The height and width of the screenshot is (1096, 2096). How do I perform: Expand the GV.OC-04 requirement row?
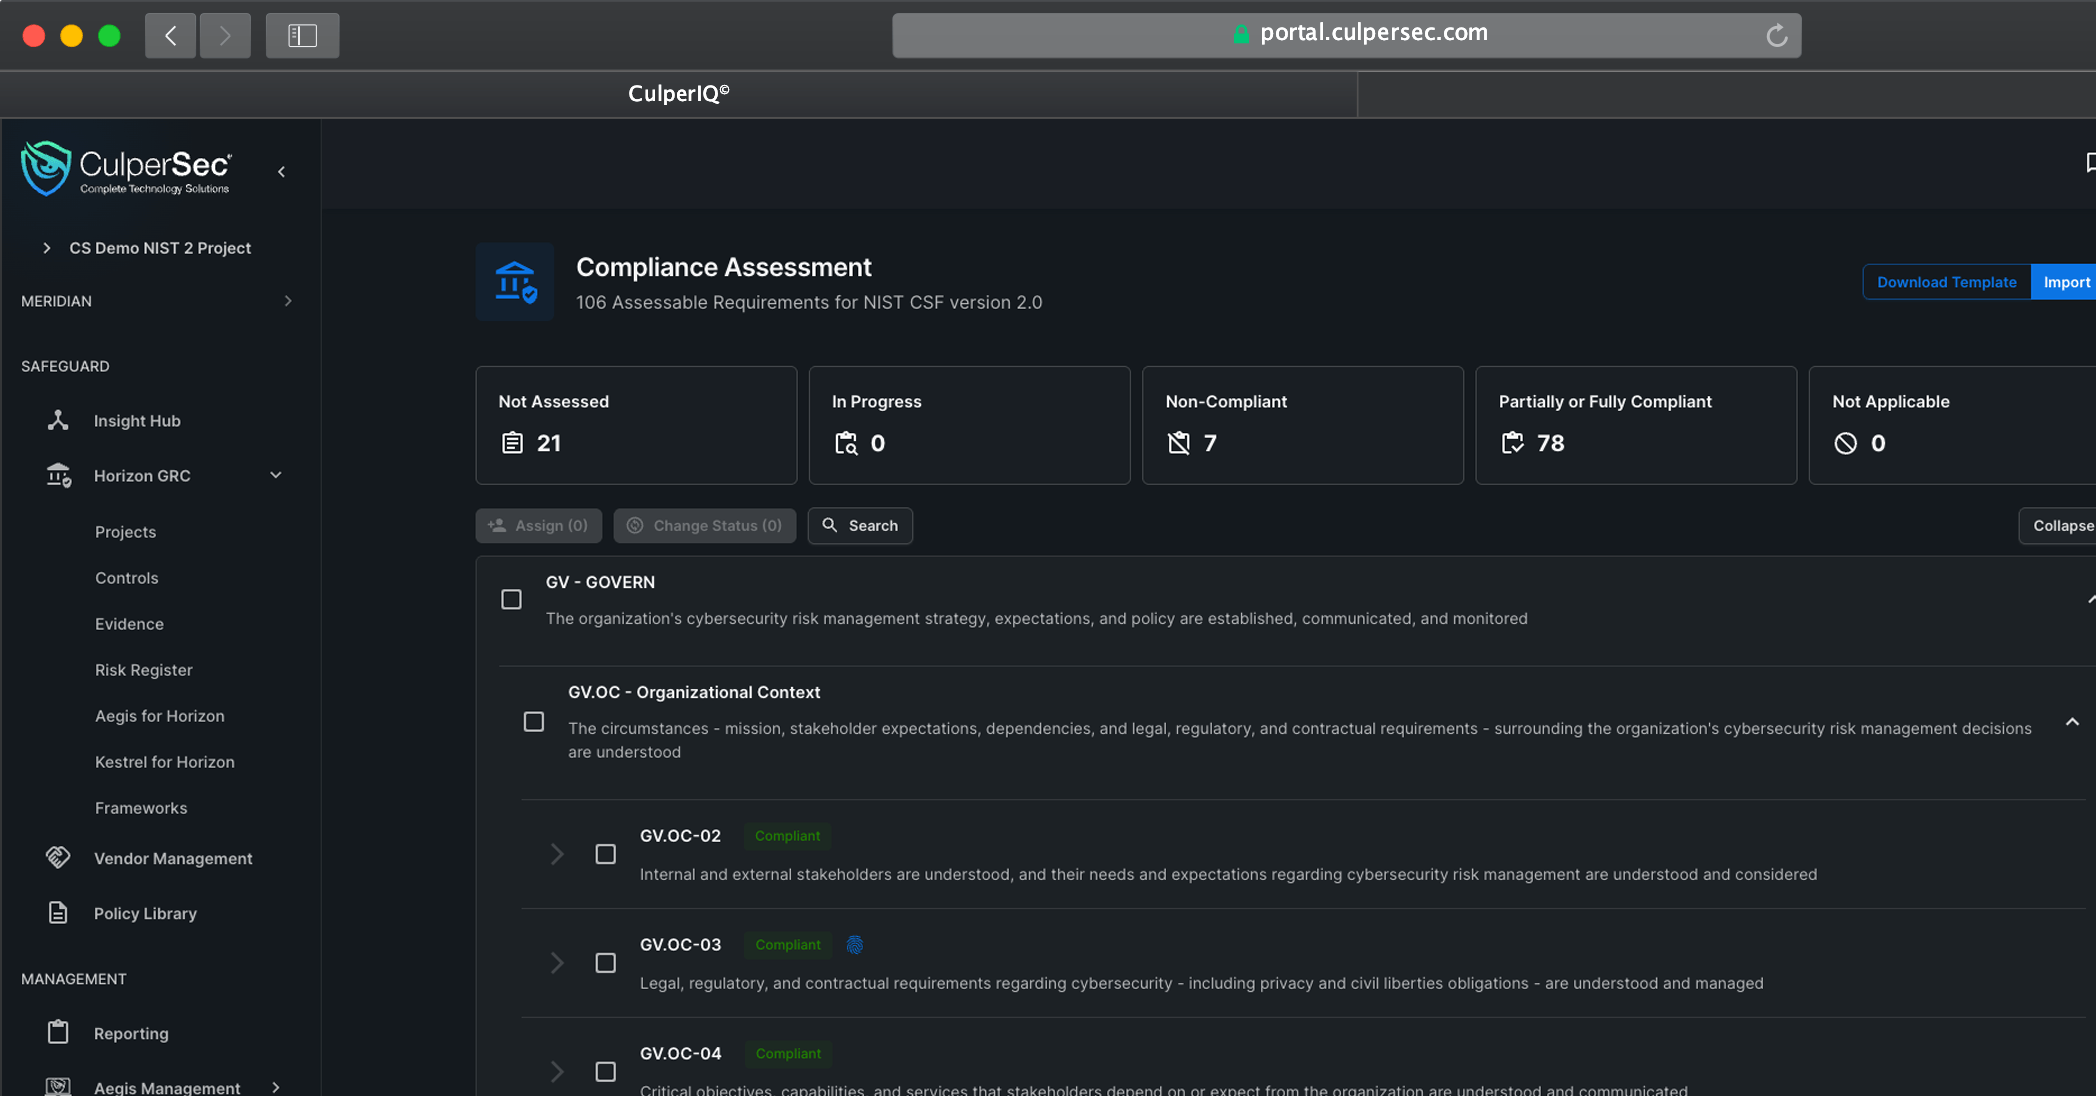tap(557, 1072)
